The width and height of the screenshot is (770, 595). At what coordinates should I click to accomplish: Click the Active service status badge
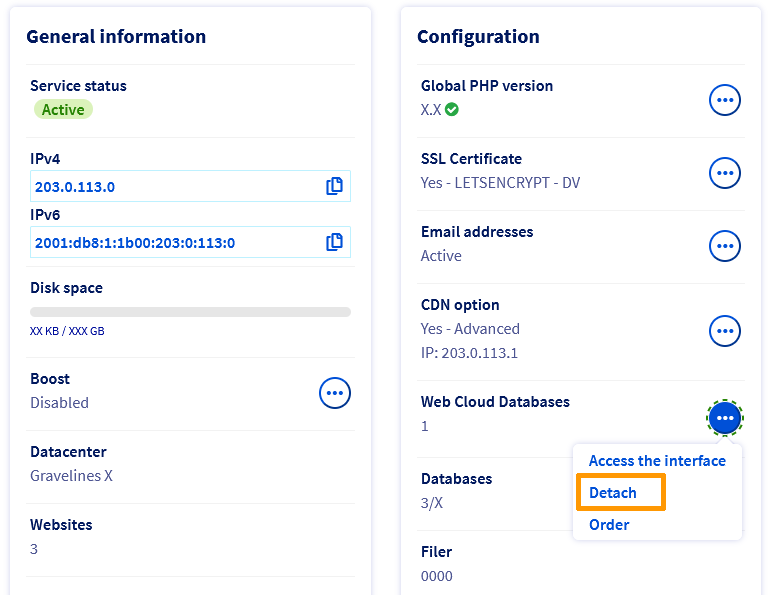(63, 110)
